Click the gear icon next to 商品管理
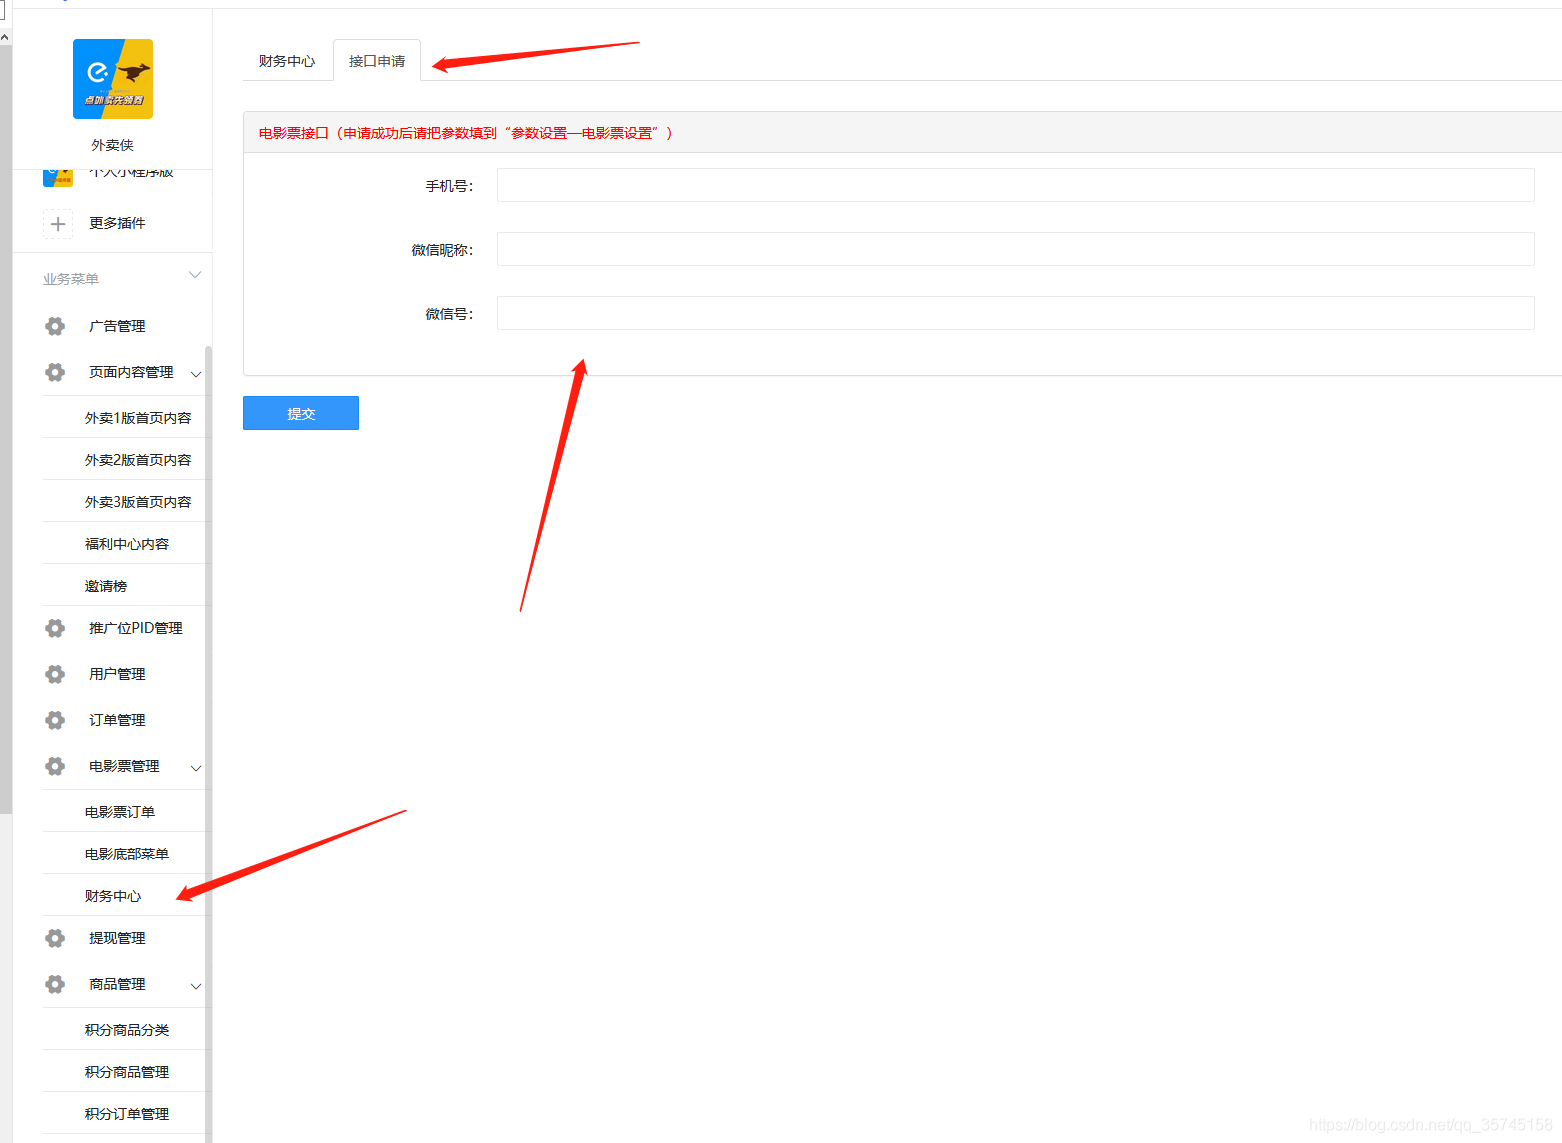 point(55,984)
